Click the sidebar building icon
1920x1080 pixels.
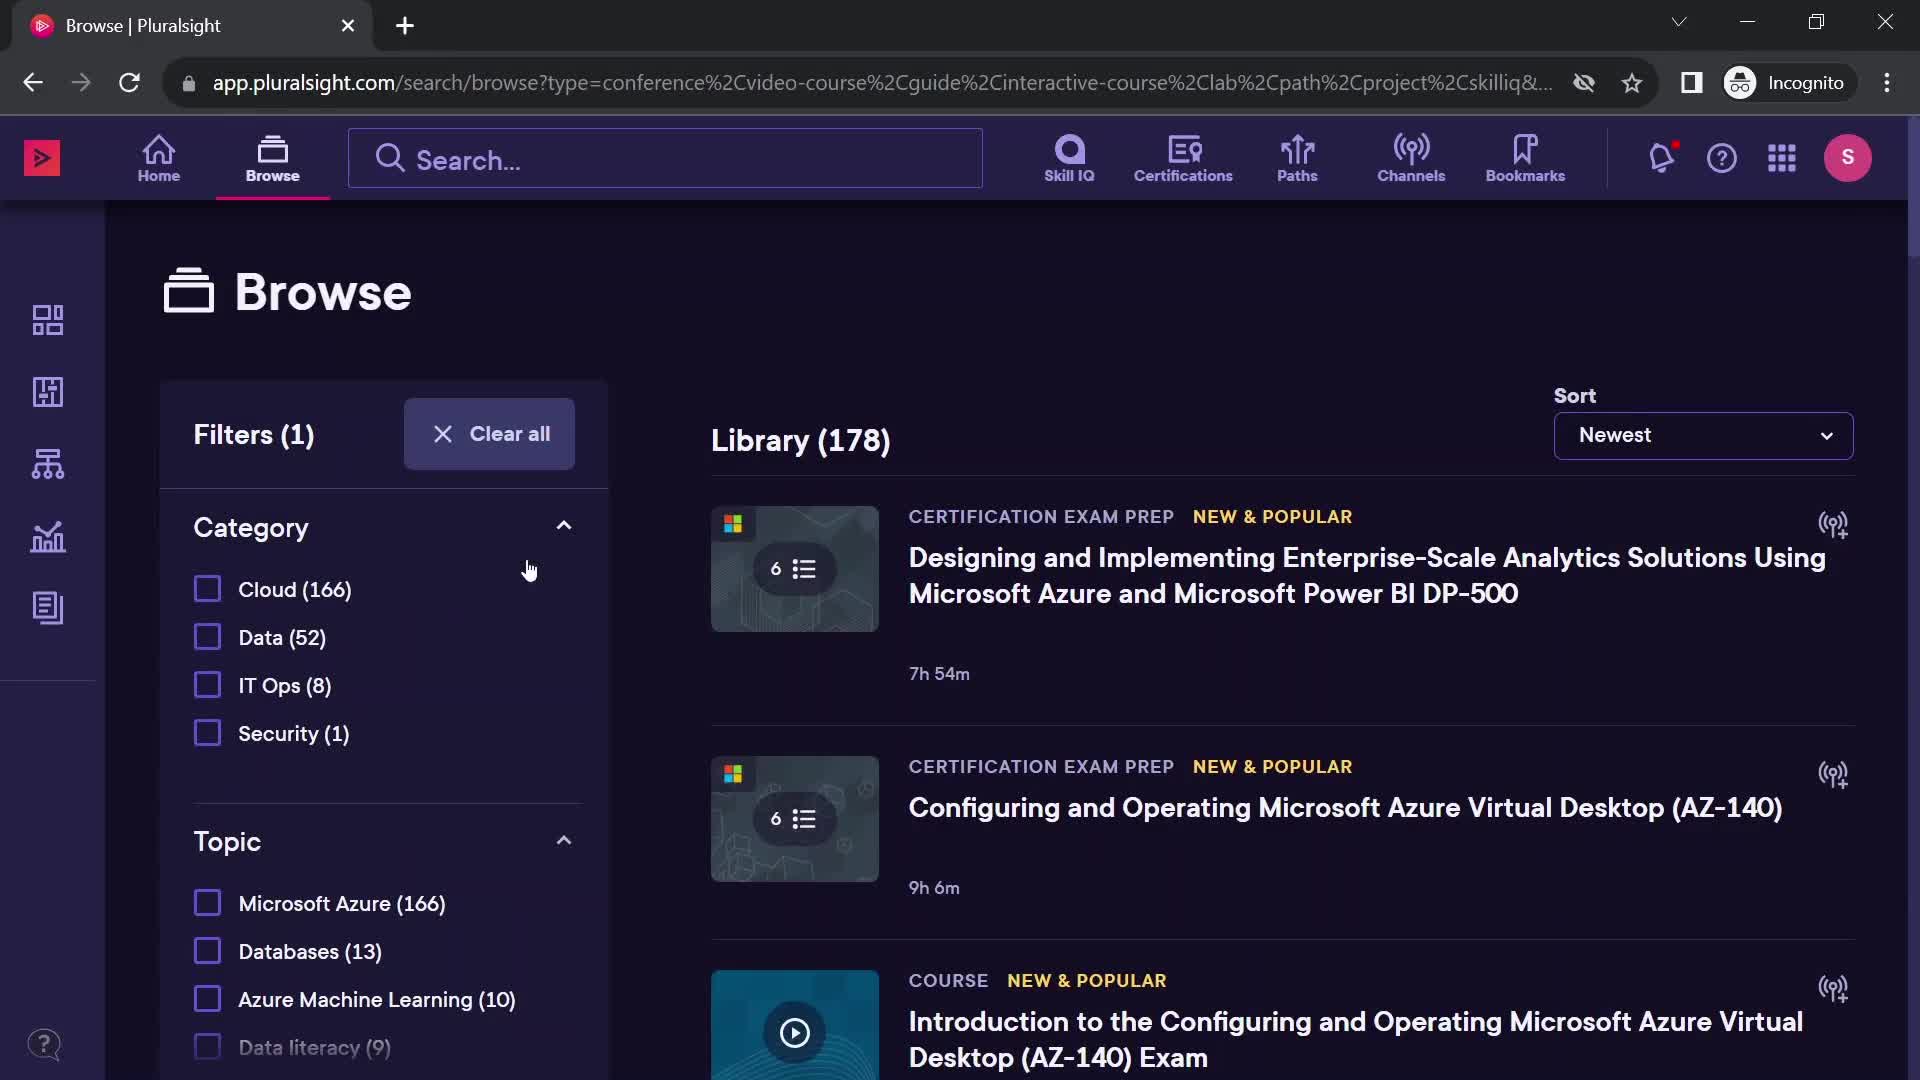[48, 392]
